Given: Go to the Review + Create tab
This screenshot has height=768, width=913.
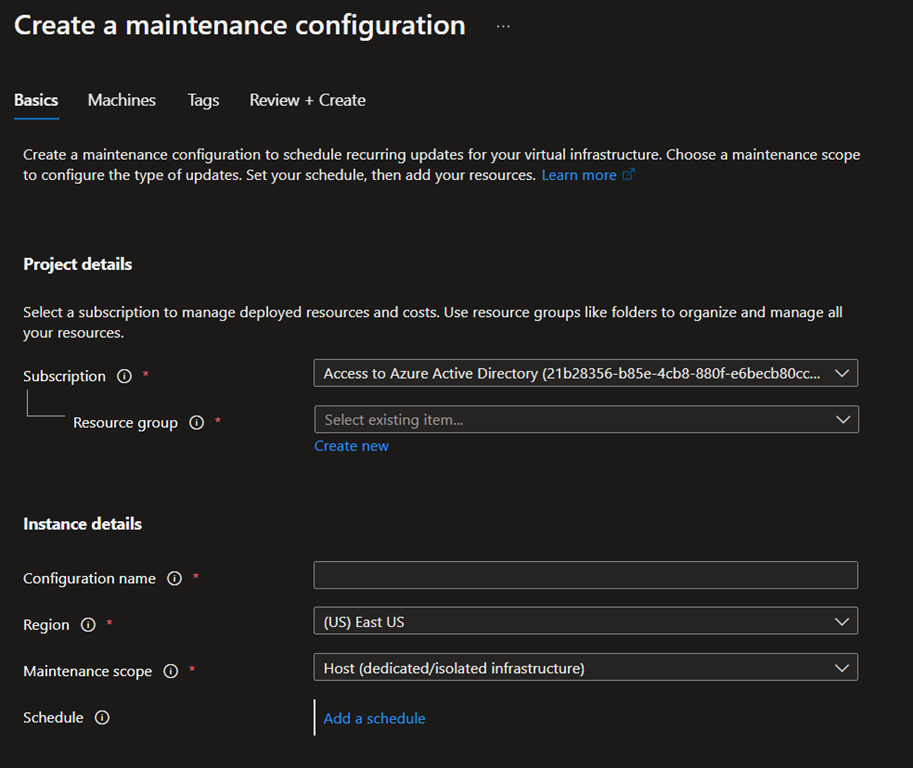Looking at the screenshot, I should pyautogui.click(x=307, y=100).
